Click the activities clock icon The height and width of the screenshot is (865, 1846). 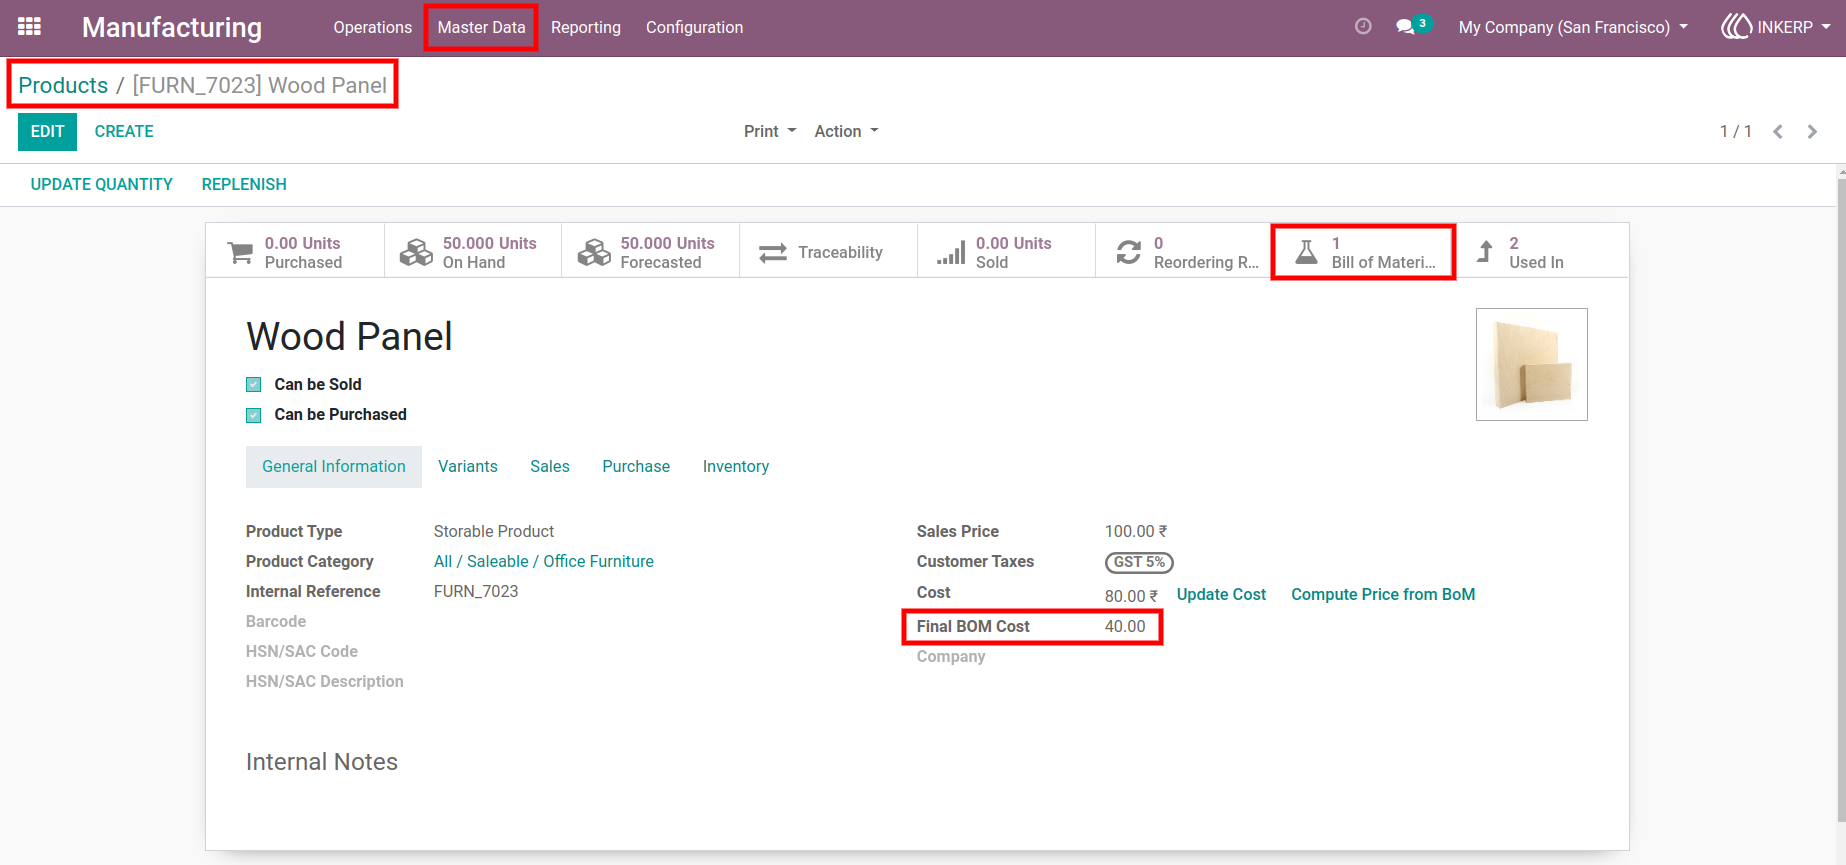click(x=1363, y=27)
